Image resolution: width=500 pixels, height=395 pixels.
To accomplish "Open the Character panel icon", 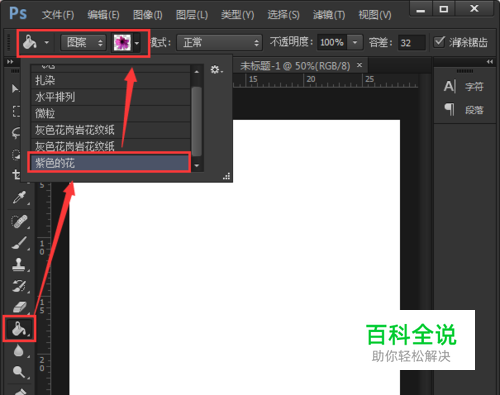I will (449, 87).
